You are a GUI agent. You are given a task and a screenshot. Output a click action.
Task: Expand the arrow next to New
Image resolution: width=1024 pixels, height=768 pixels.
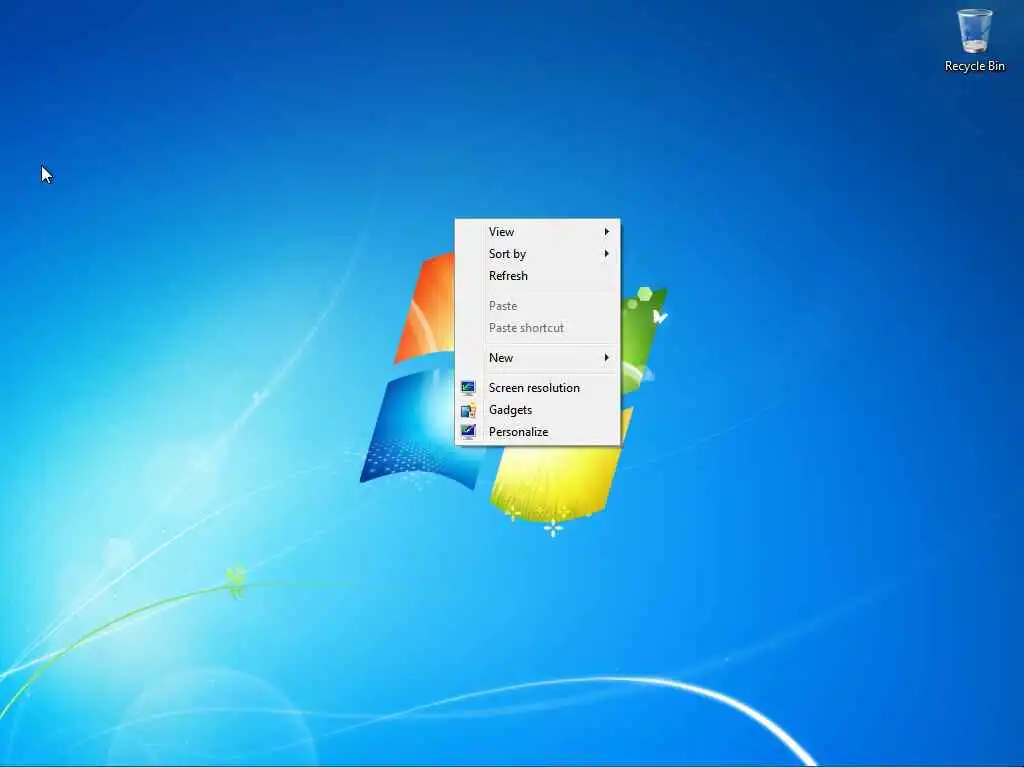[607, 358]
